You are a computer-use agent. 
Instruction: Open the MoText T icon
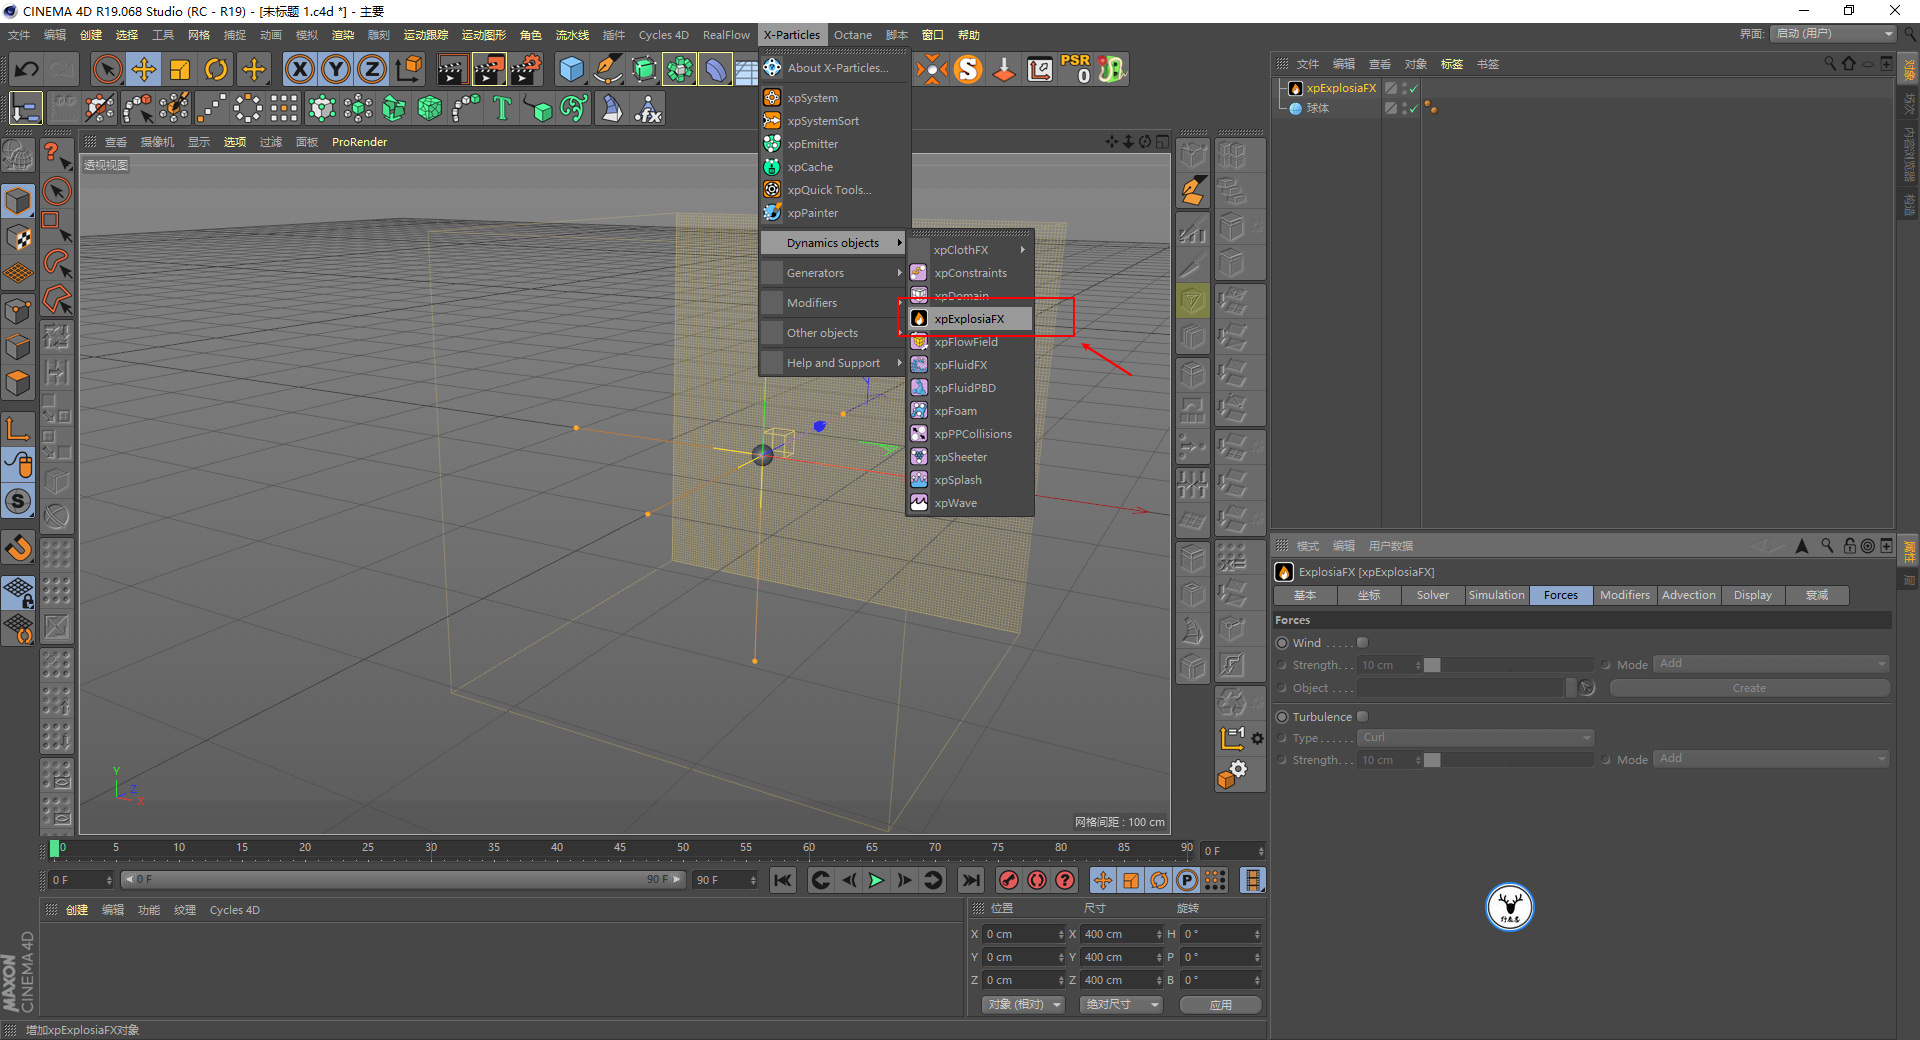coord(502,108)
